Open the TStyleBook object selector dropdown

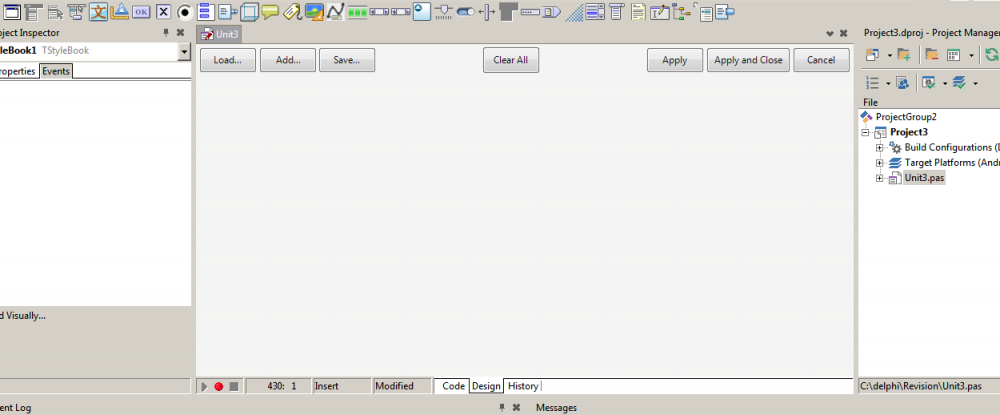click(x=184, y=52)
